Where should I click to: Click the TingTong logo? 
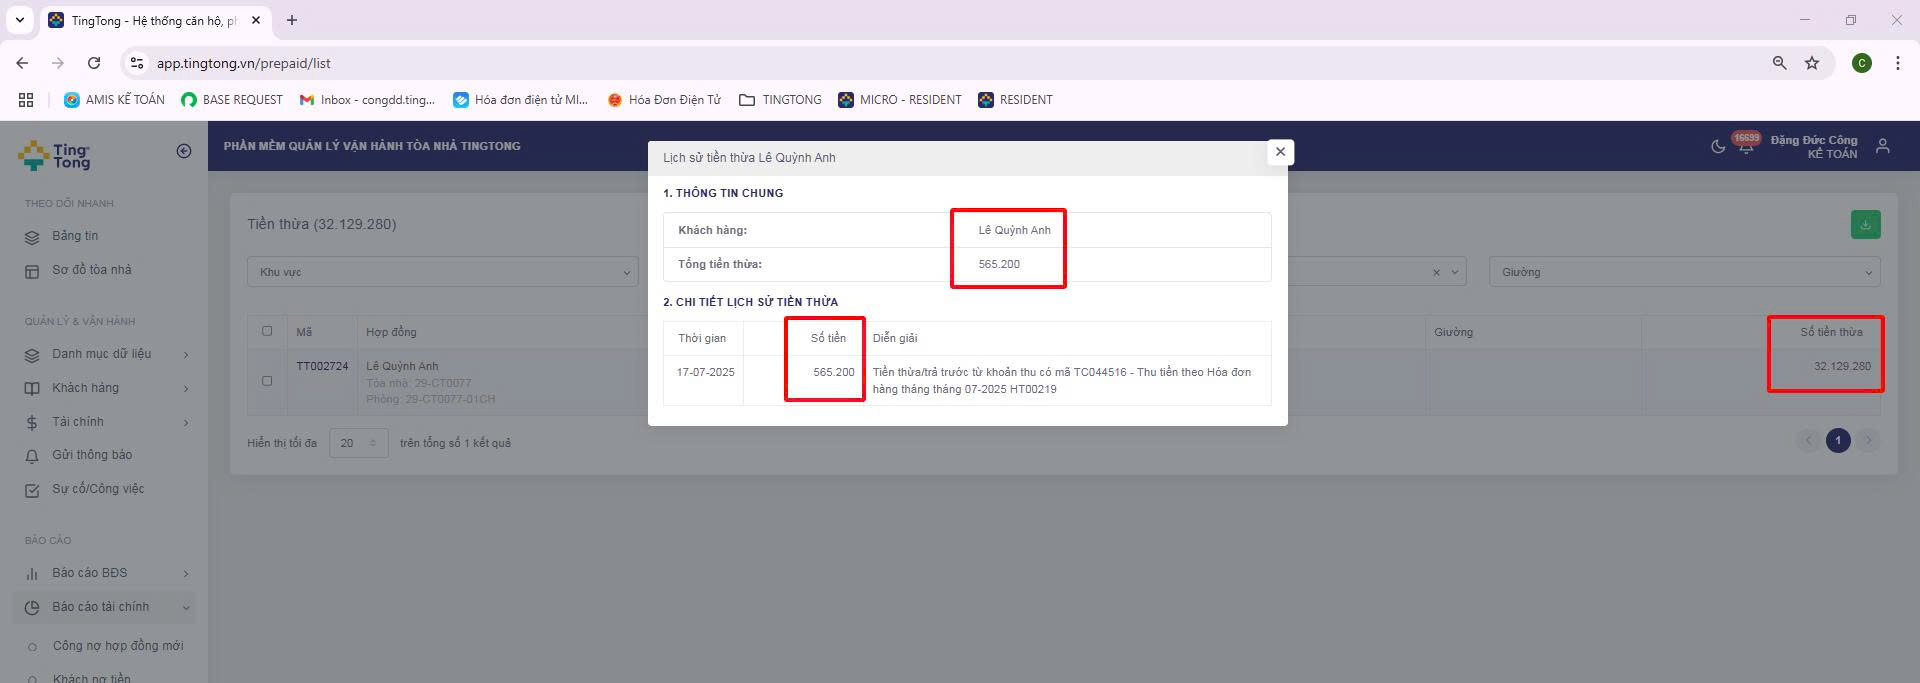point(55,155)
